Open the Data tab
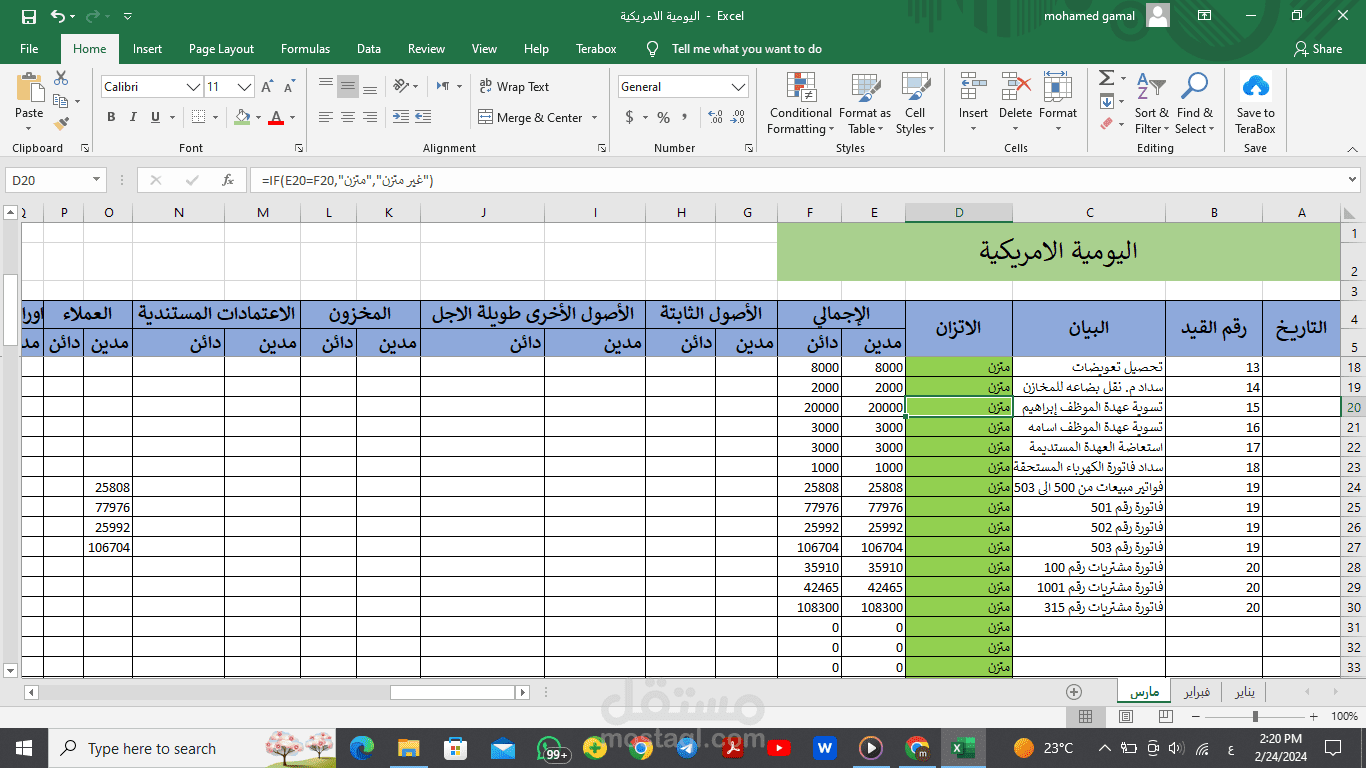The height and width of the screenshot is (768, 1366). (369, 49)
